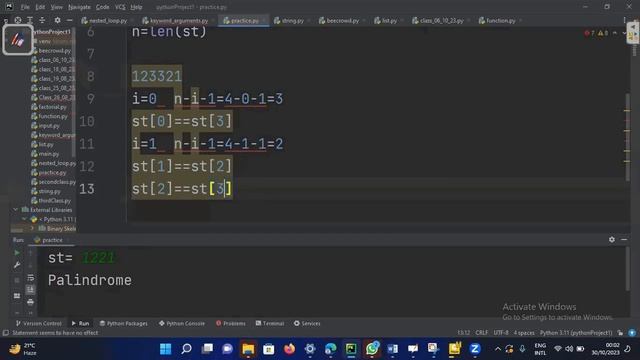Restore layout icon in Run panel
The height and width of the screenshot is (360, 640).
tap(17, 296)
